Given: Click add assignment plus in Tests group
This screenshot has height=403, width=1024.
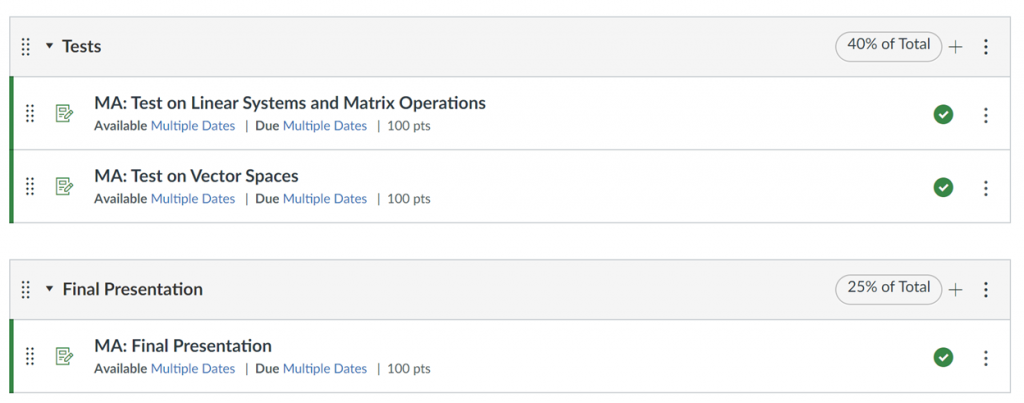Looking at the screenshot, I should coord(955,47).
